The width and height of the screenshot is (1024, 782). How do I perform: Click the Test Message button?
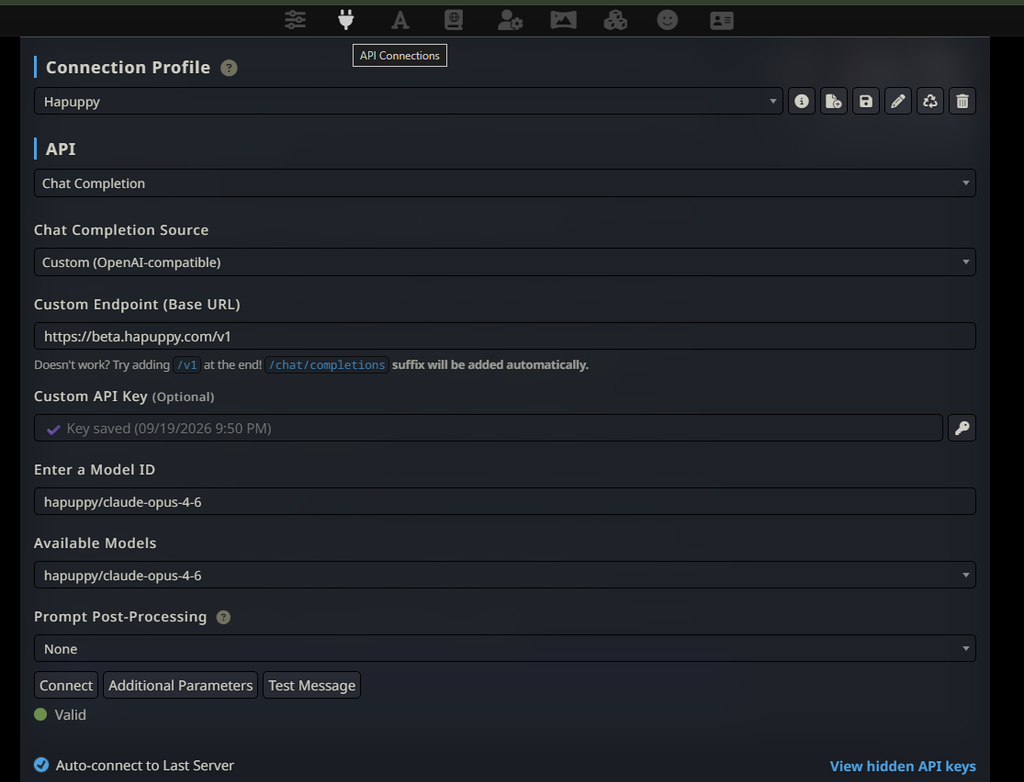coord(312,685)
